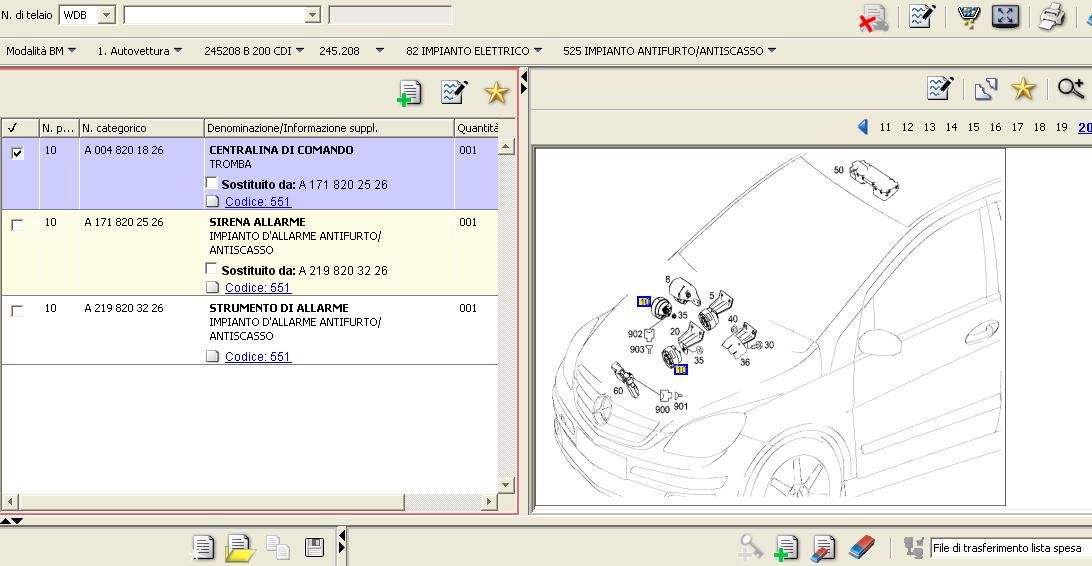Uncheck the A 004 820 18 26 row checkbox
Viewport: 1092px width, 566px height.
[17, 153]
